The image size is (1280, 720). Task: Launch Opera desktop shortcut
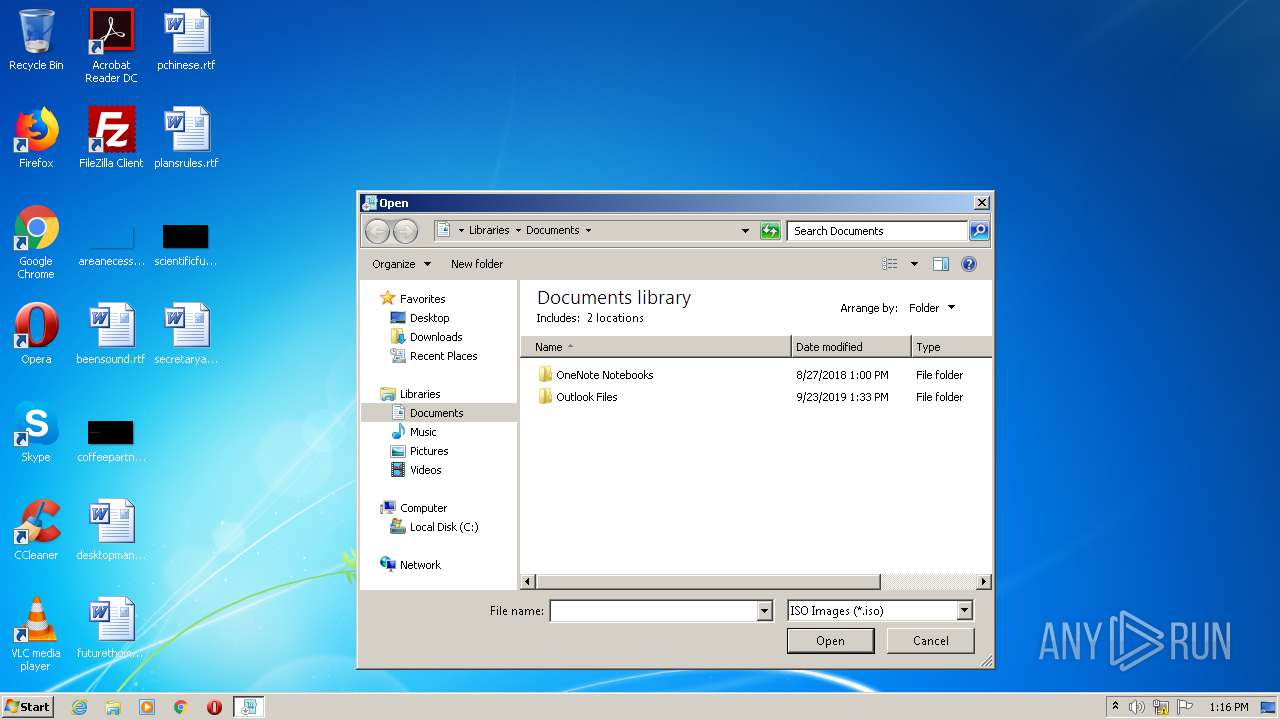point(36,334)
